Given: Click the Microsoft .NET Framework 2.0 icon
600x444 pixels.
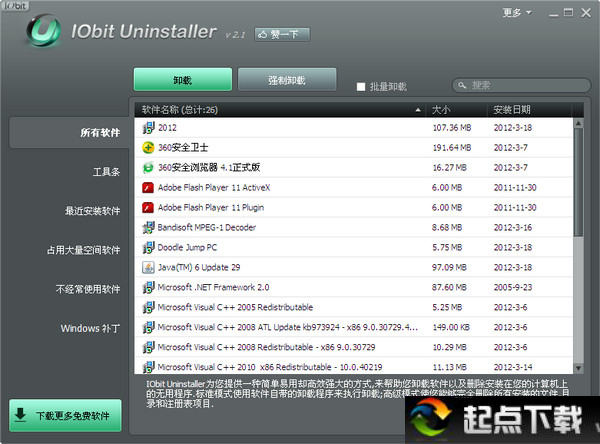Looking at the screenshot, I should pyautogui.click(x=148, y=287).
